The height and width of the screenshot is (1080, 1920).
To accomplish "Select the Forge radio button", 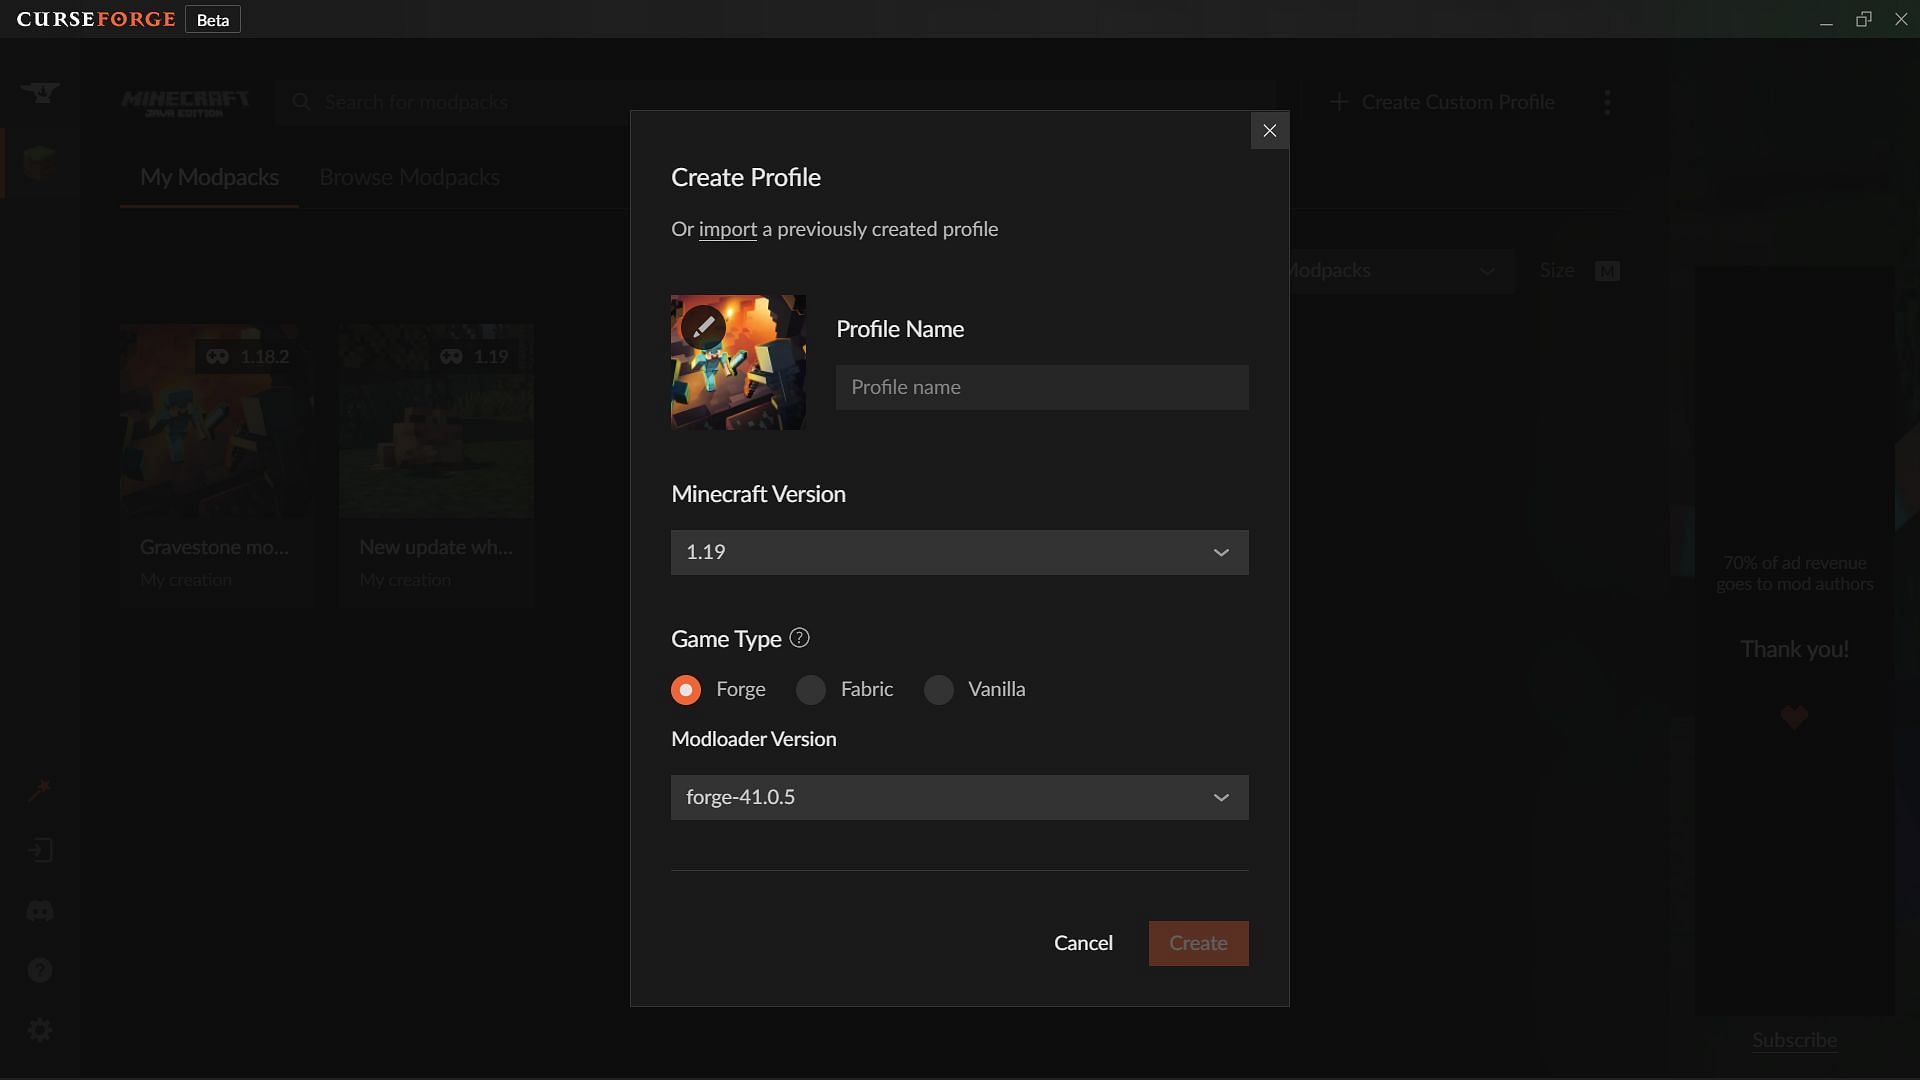I will coord(686,690).
